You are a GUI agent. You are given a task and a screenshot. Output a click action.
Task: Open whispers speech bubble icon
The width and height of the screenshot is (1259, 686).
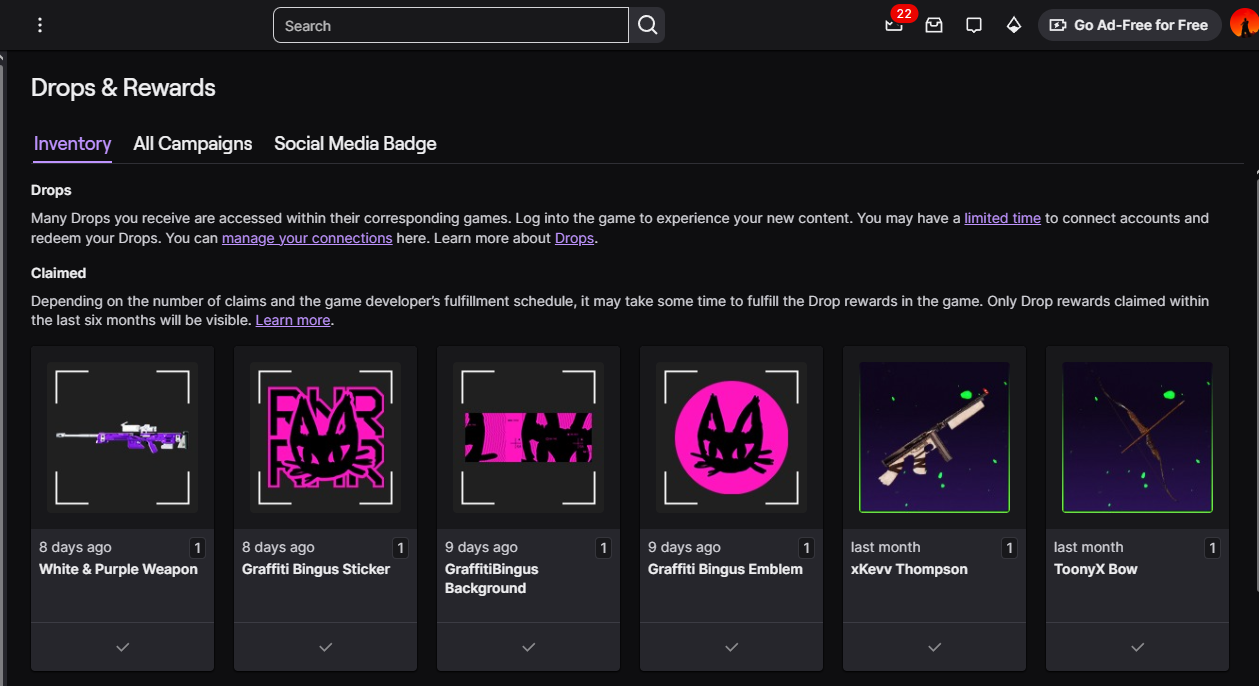(974, 25)
